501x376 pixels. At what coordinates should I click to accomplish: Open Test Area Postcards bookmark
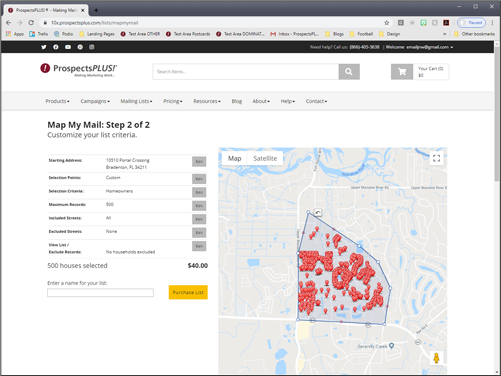188,34
